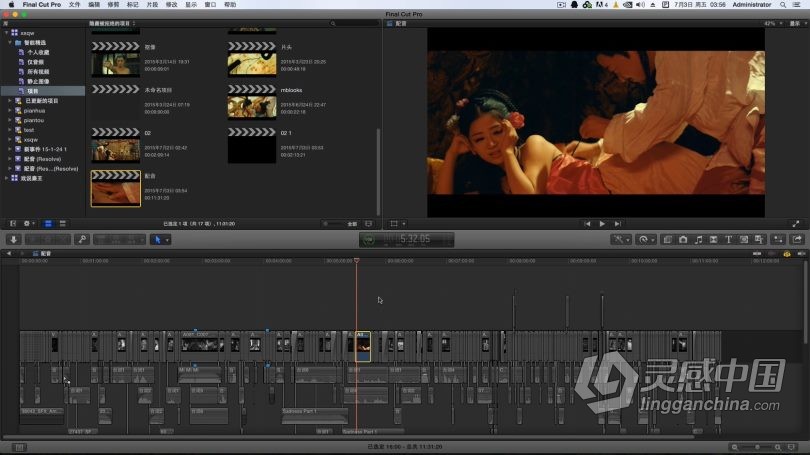Open the last menu bar item (帮助)
This screenshot has width=810, height=455.
tap(230, 5)
